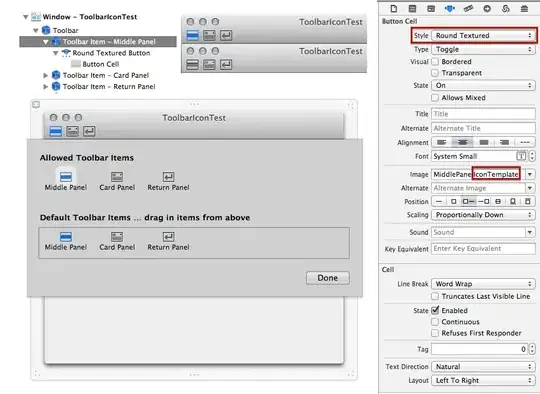Open the View Effects inspector tab

click(524, 9)
